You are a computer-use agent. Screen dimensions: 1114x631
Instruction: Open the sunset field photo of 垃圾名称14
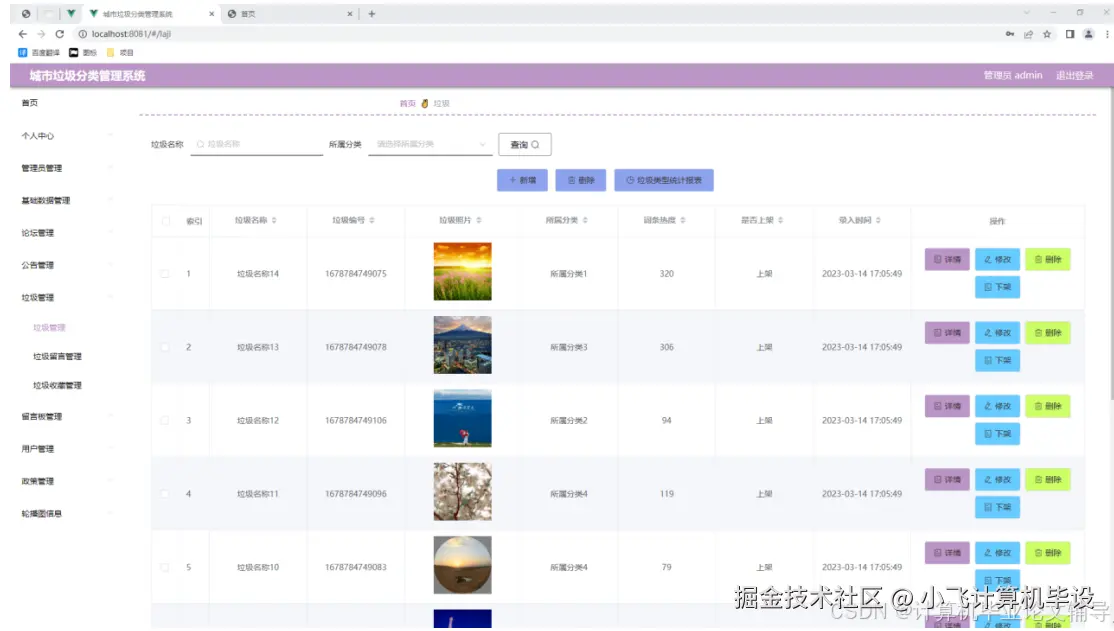tap(463, 271)
